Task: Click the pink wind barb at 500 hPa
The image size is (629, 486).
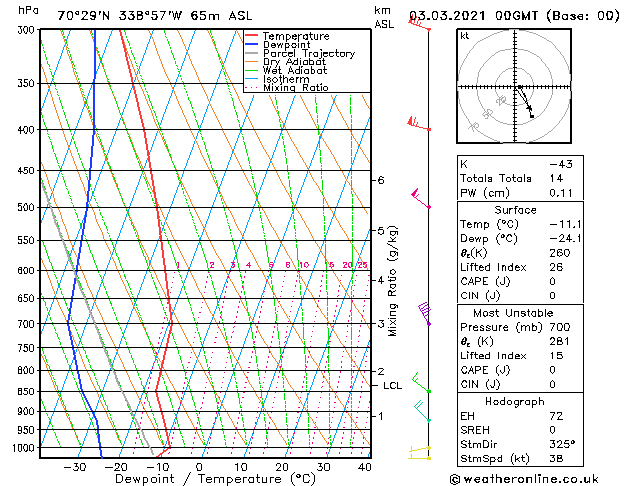Action: pos(421,198)
